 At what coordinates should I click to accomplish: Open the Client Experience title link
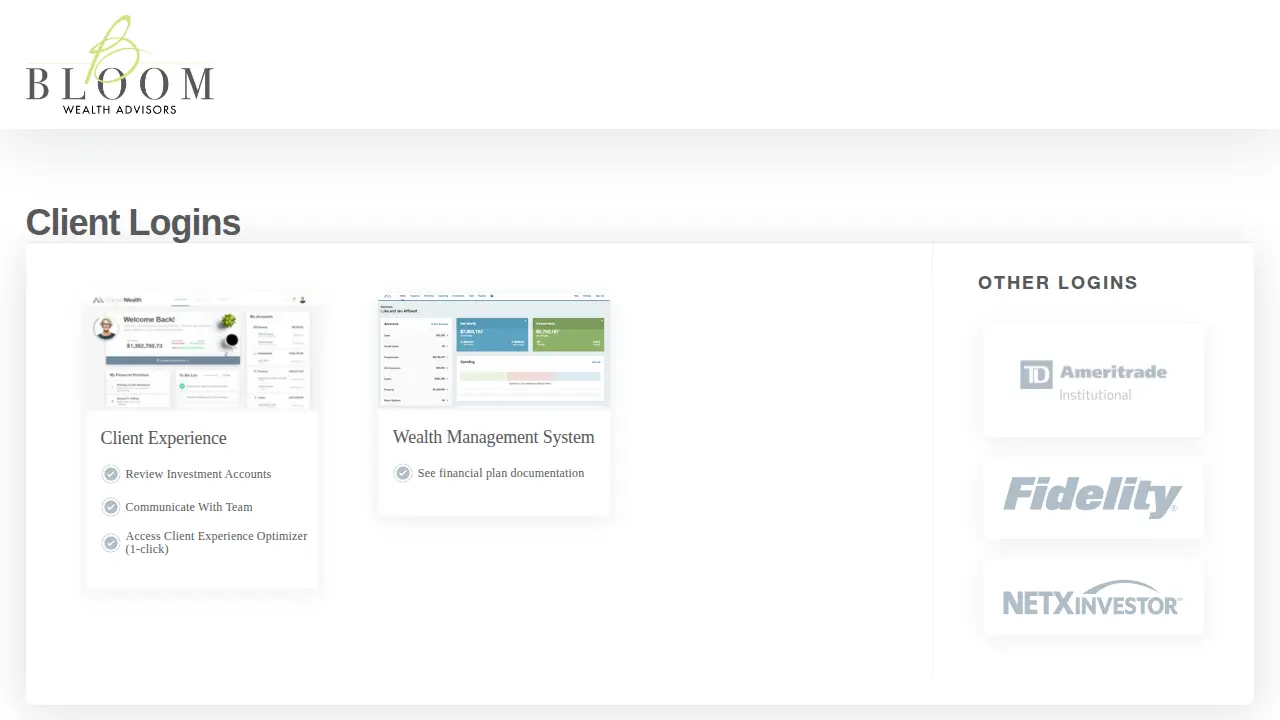164,438
